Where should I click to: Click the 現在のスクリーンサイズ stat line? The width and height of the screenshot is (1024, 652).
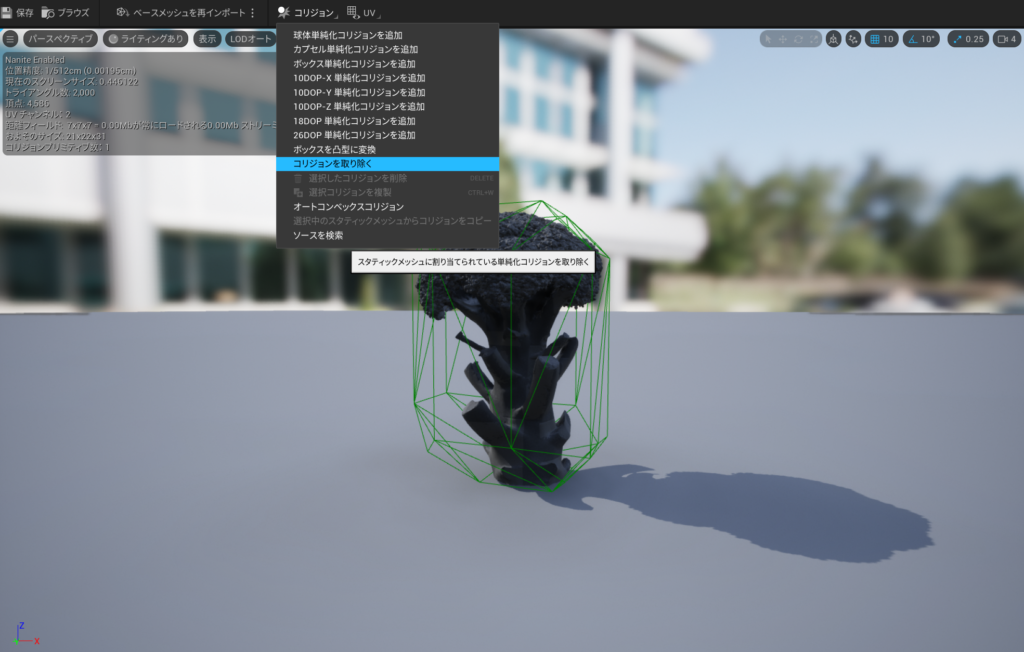coord(72,82)
